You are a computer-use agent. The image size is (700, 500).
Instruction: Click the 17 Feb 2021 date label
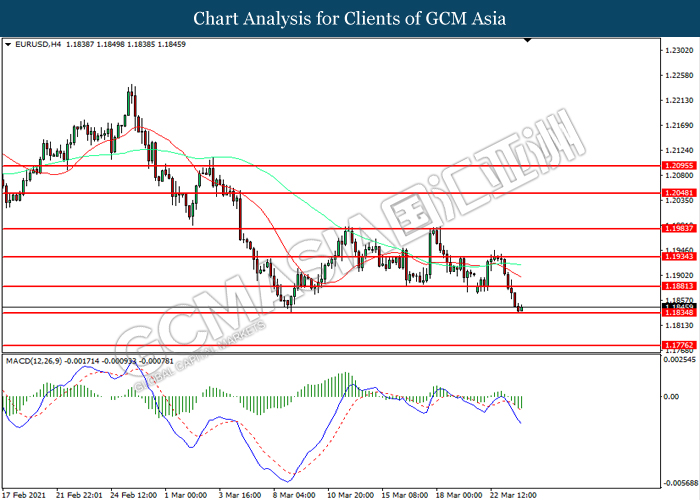[x=26, y=495]
